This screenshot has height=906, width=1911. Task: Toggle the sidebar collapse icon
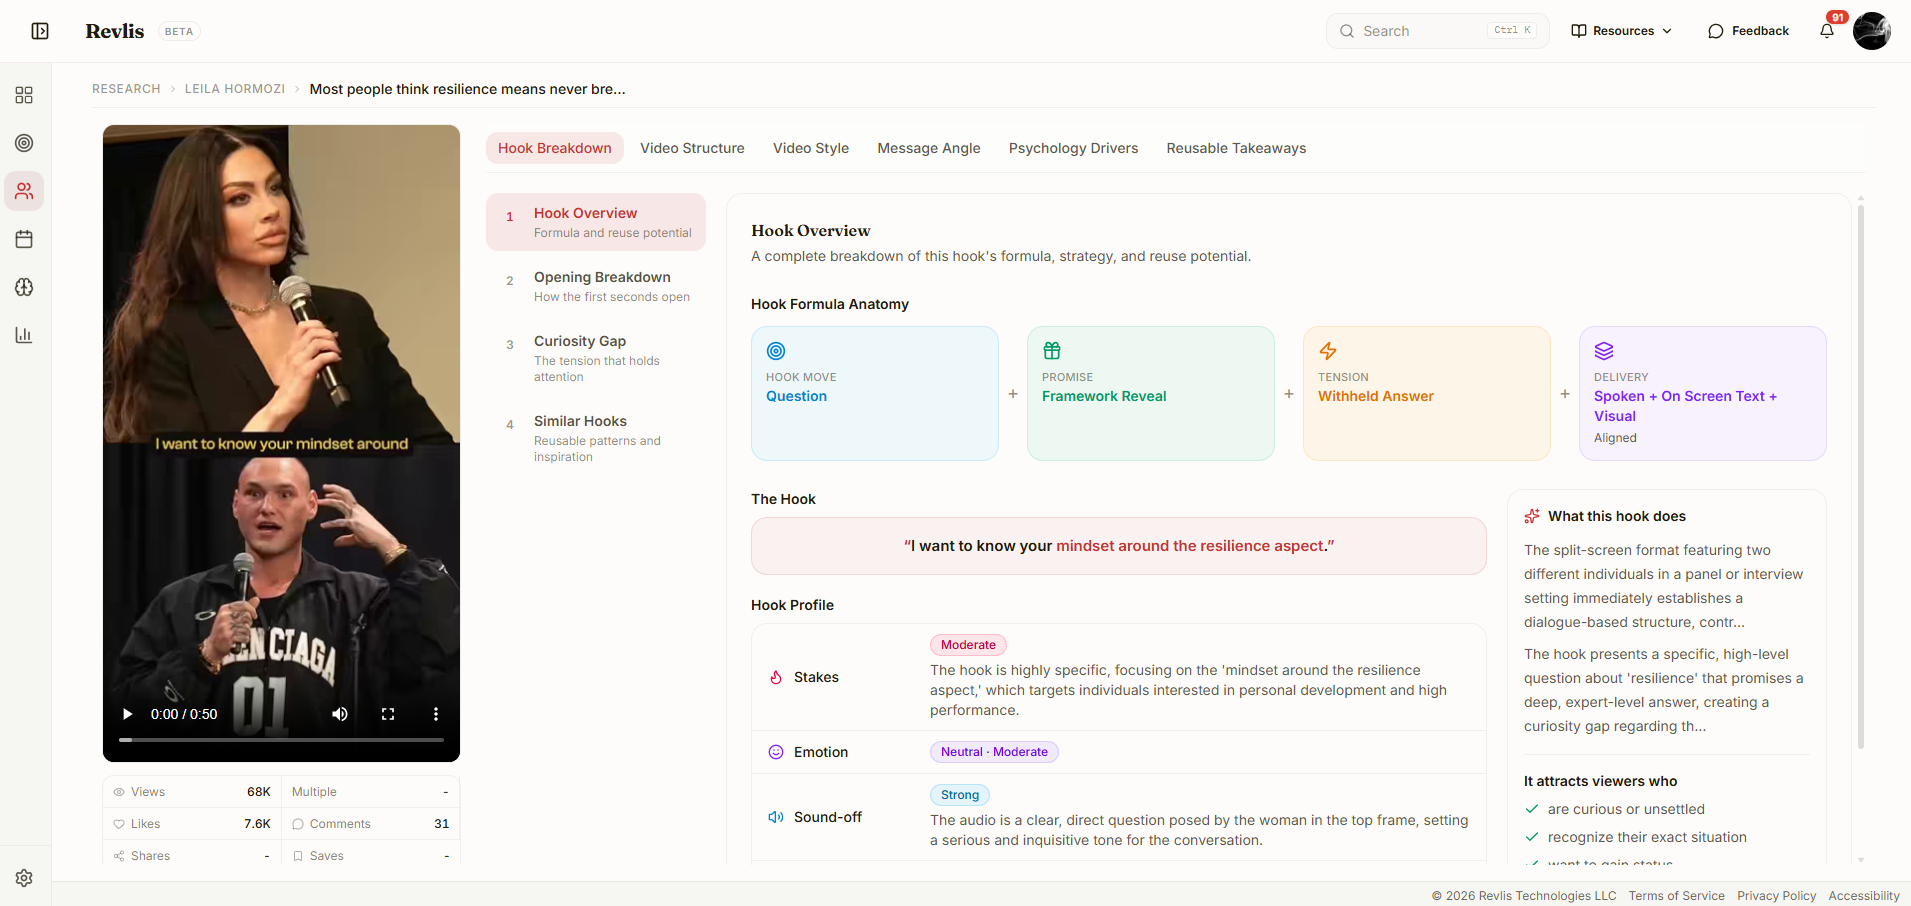40,31
